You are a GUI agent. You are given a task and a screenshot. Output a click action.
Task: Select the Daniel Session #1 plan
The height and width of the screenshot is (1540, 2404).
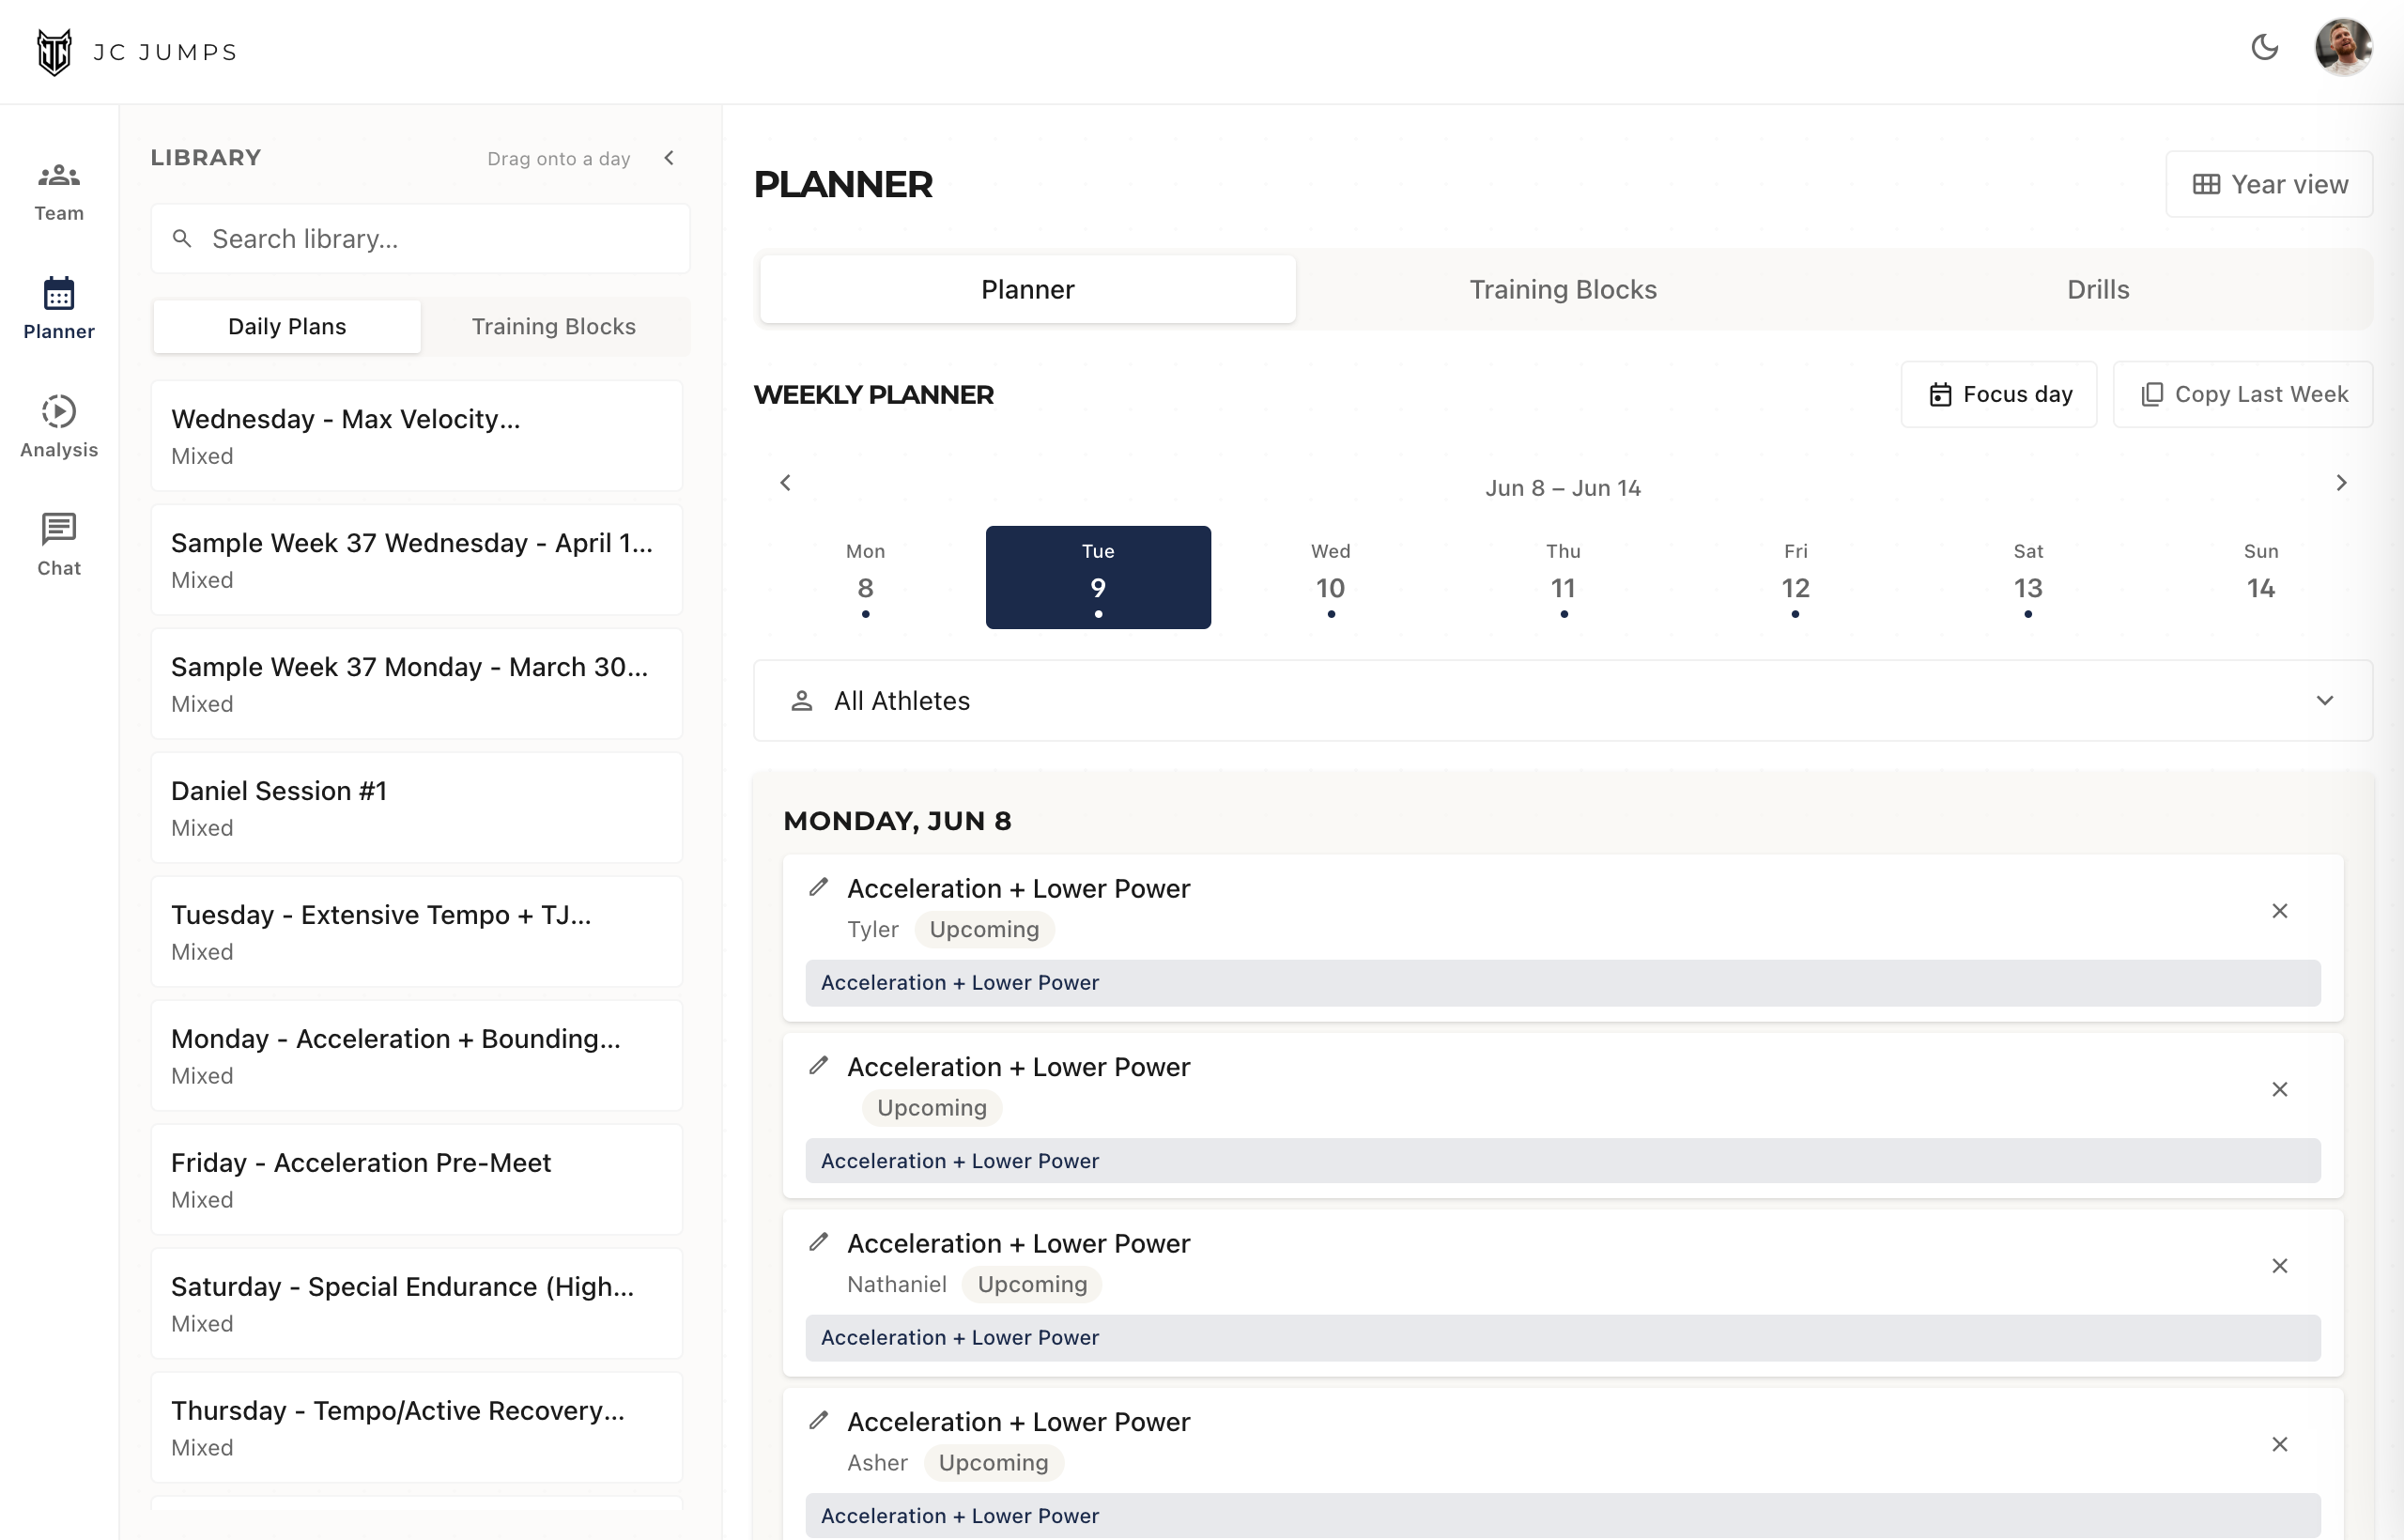[x=416, y=808]
